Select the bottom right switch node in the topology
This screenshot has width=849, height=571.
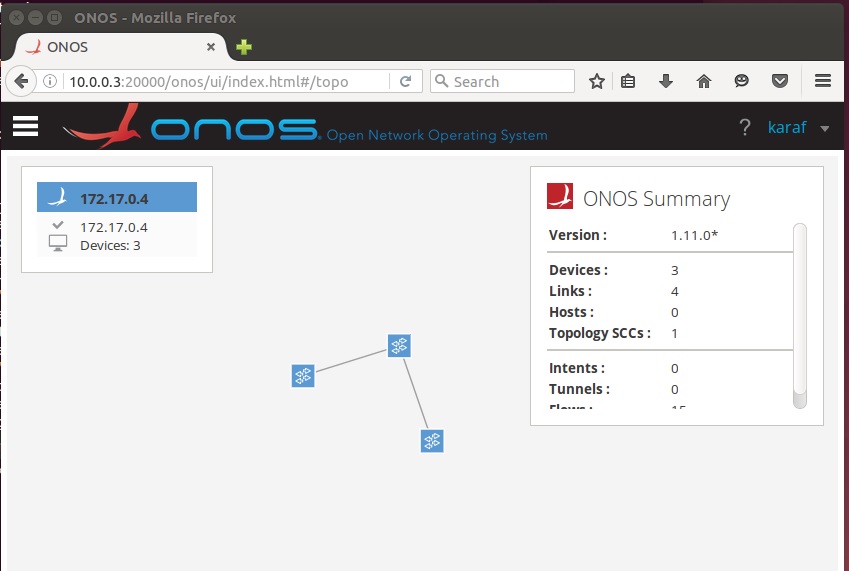point(432,441)
